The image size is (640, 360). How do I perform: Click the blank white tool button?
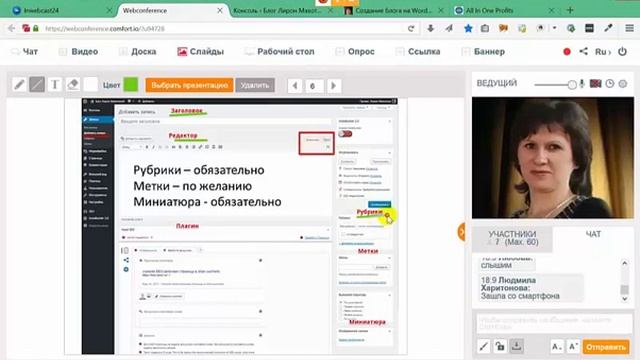[91, 85]
